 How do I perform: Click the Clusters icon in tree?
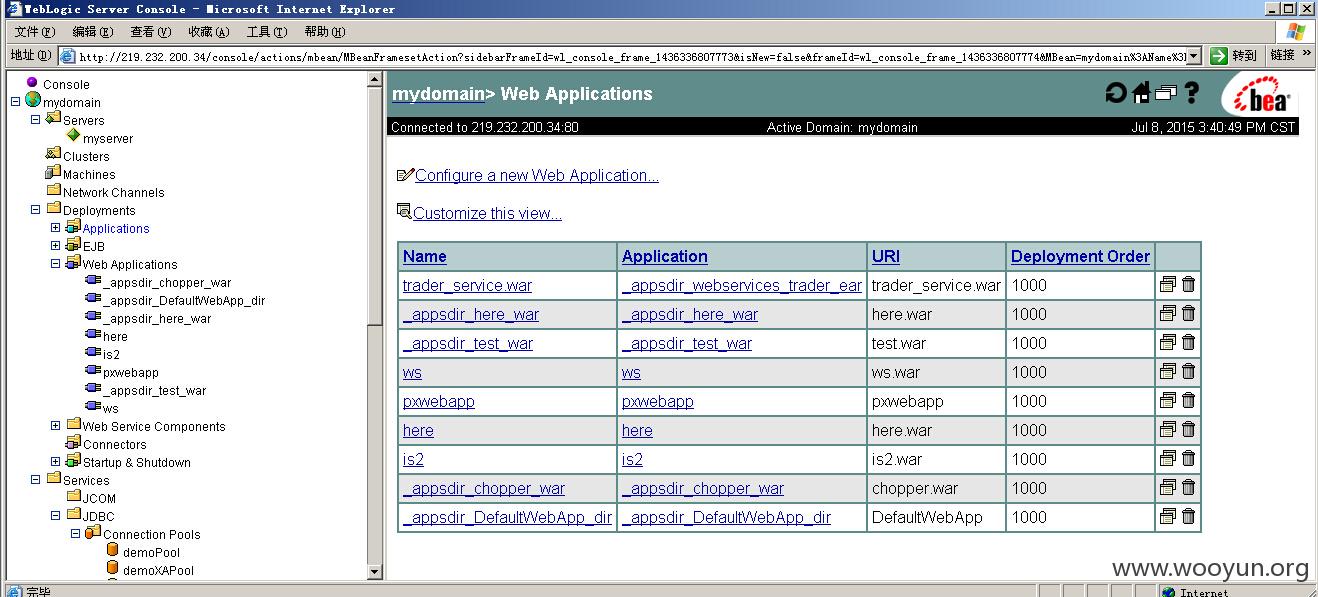53,155
